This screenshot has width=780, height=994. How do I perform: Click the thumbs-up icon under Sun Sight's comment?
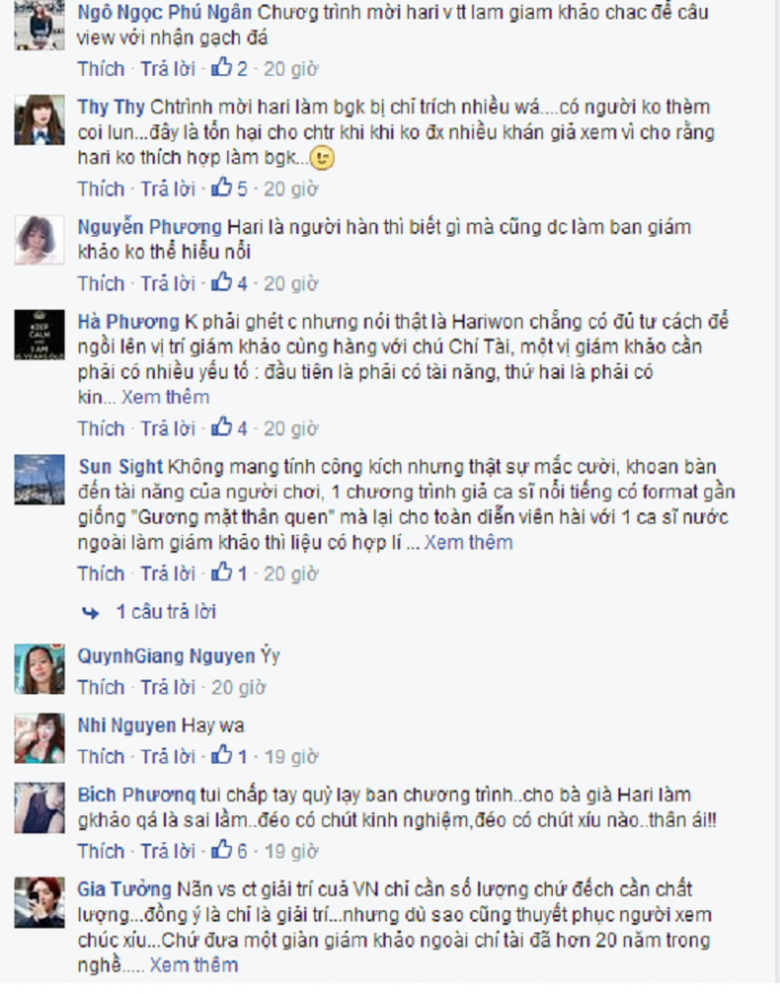[x=221, y=572]
